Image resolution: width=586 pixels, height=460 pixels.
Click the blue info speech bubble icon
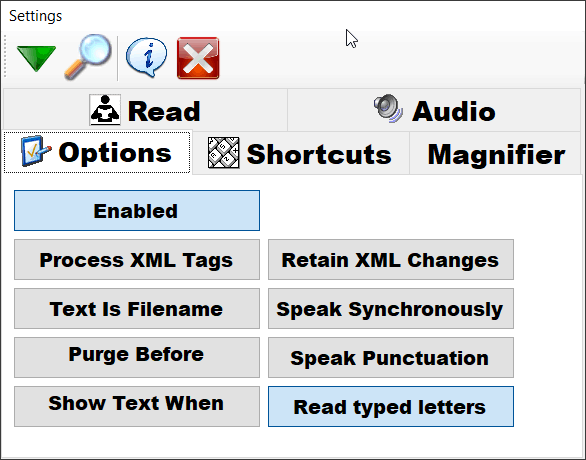[x=146, y=57]
